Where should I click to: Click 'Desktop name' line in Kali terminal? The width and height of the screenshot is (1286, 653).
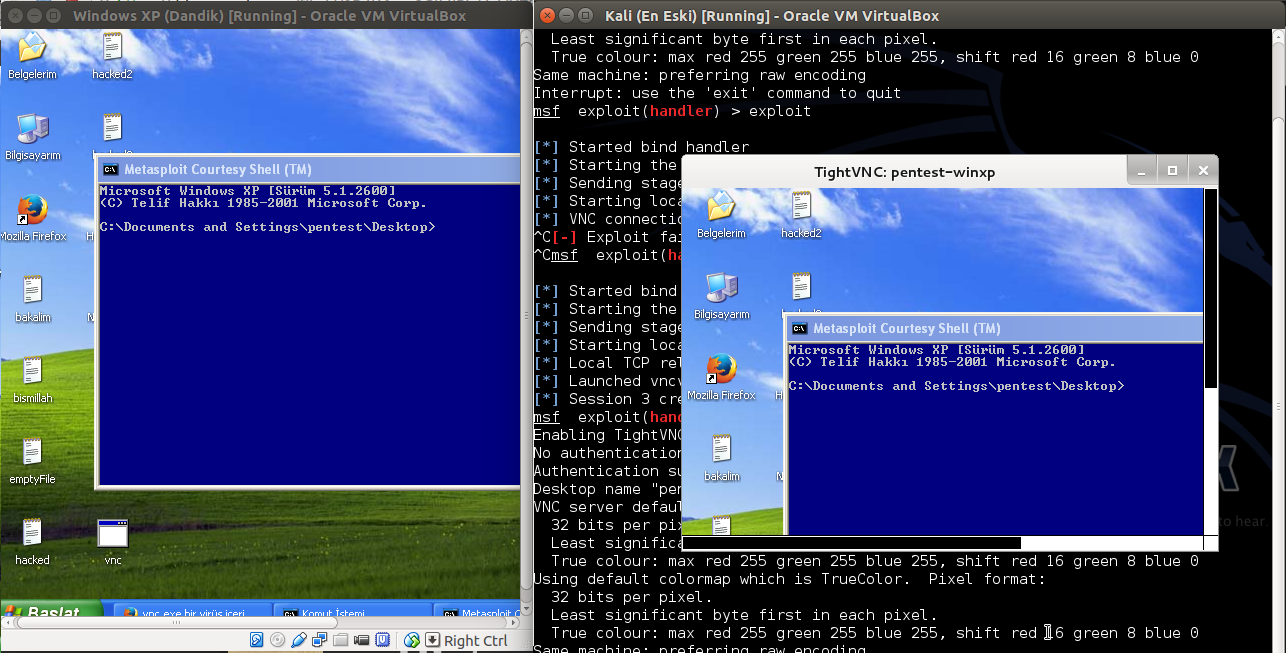(x=606, y=489)
